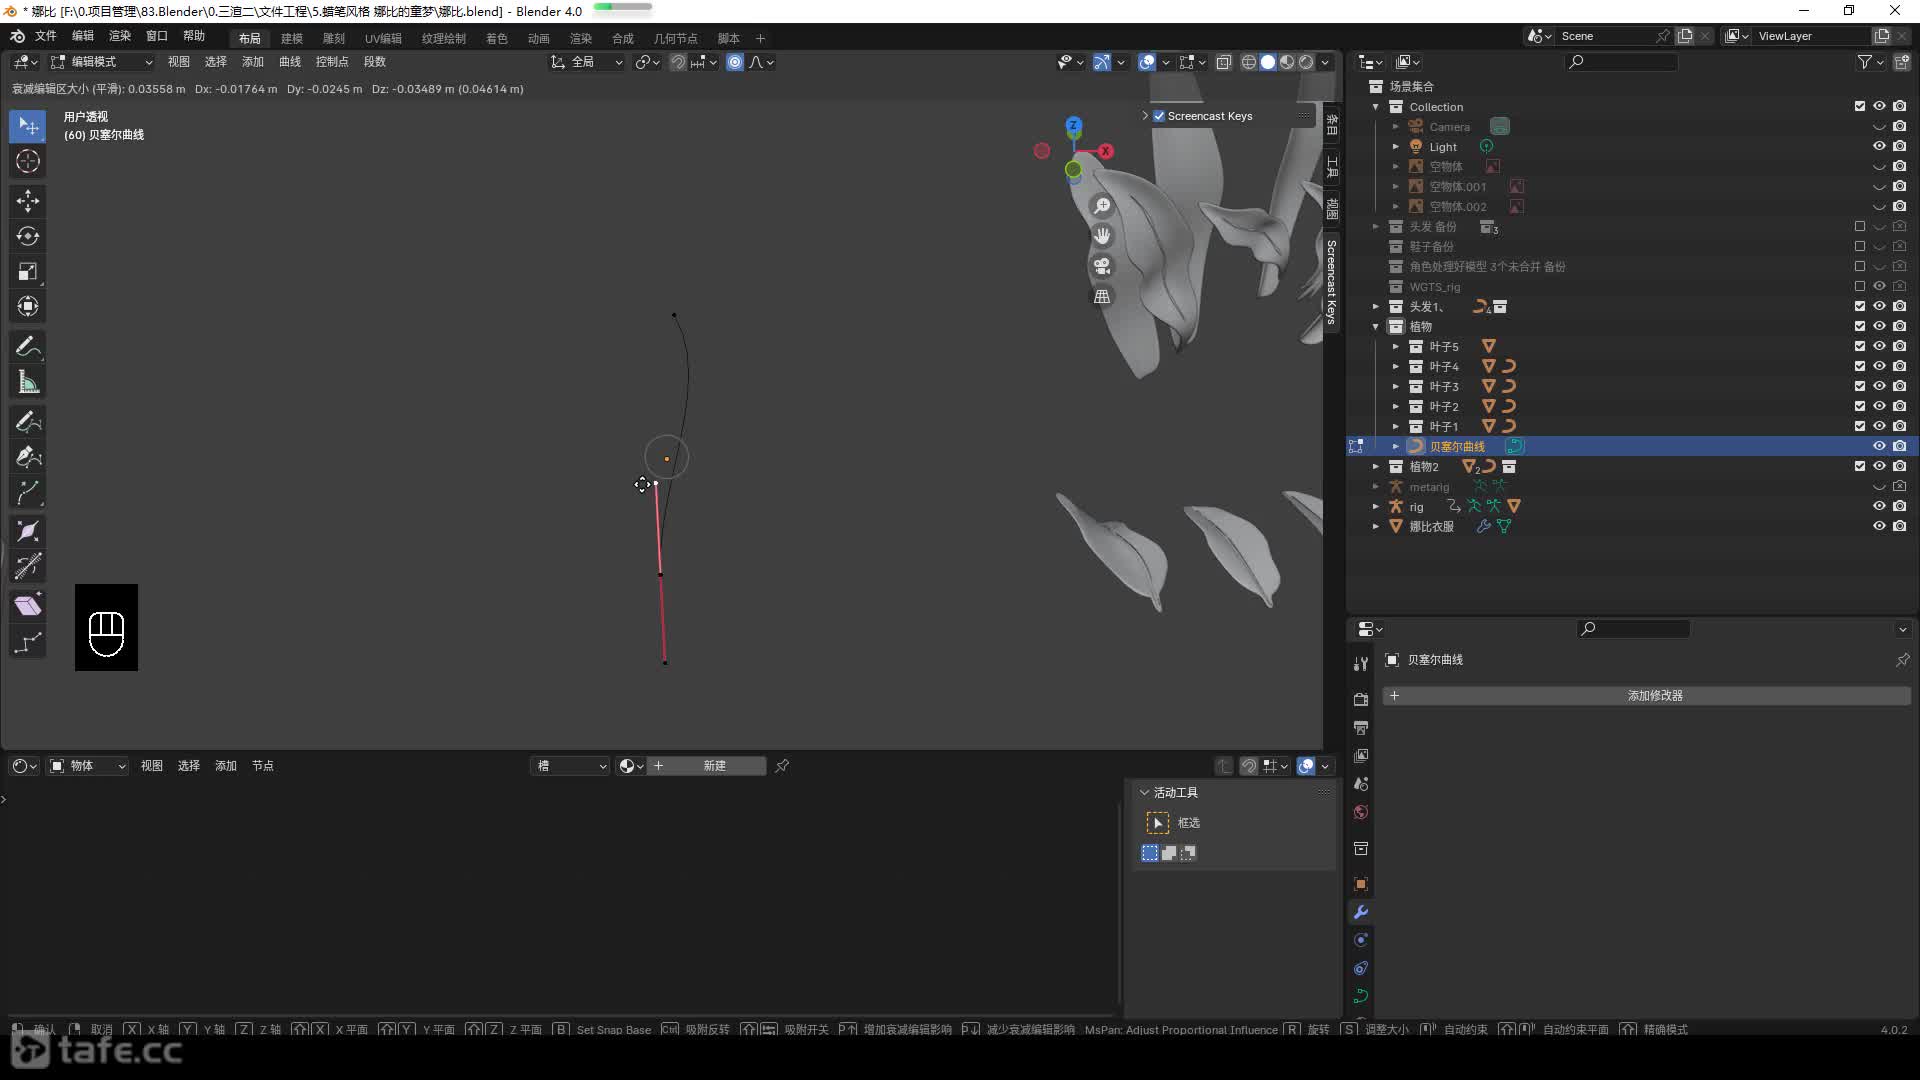Toggle visibility eye for Light
The image size is (1920, 1080).
[x=1879, y=146]
